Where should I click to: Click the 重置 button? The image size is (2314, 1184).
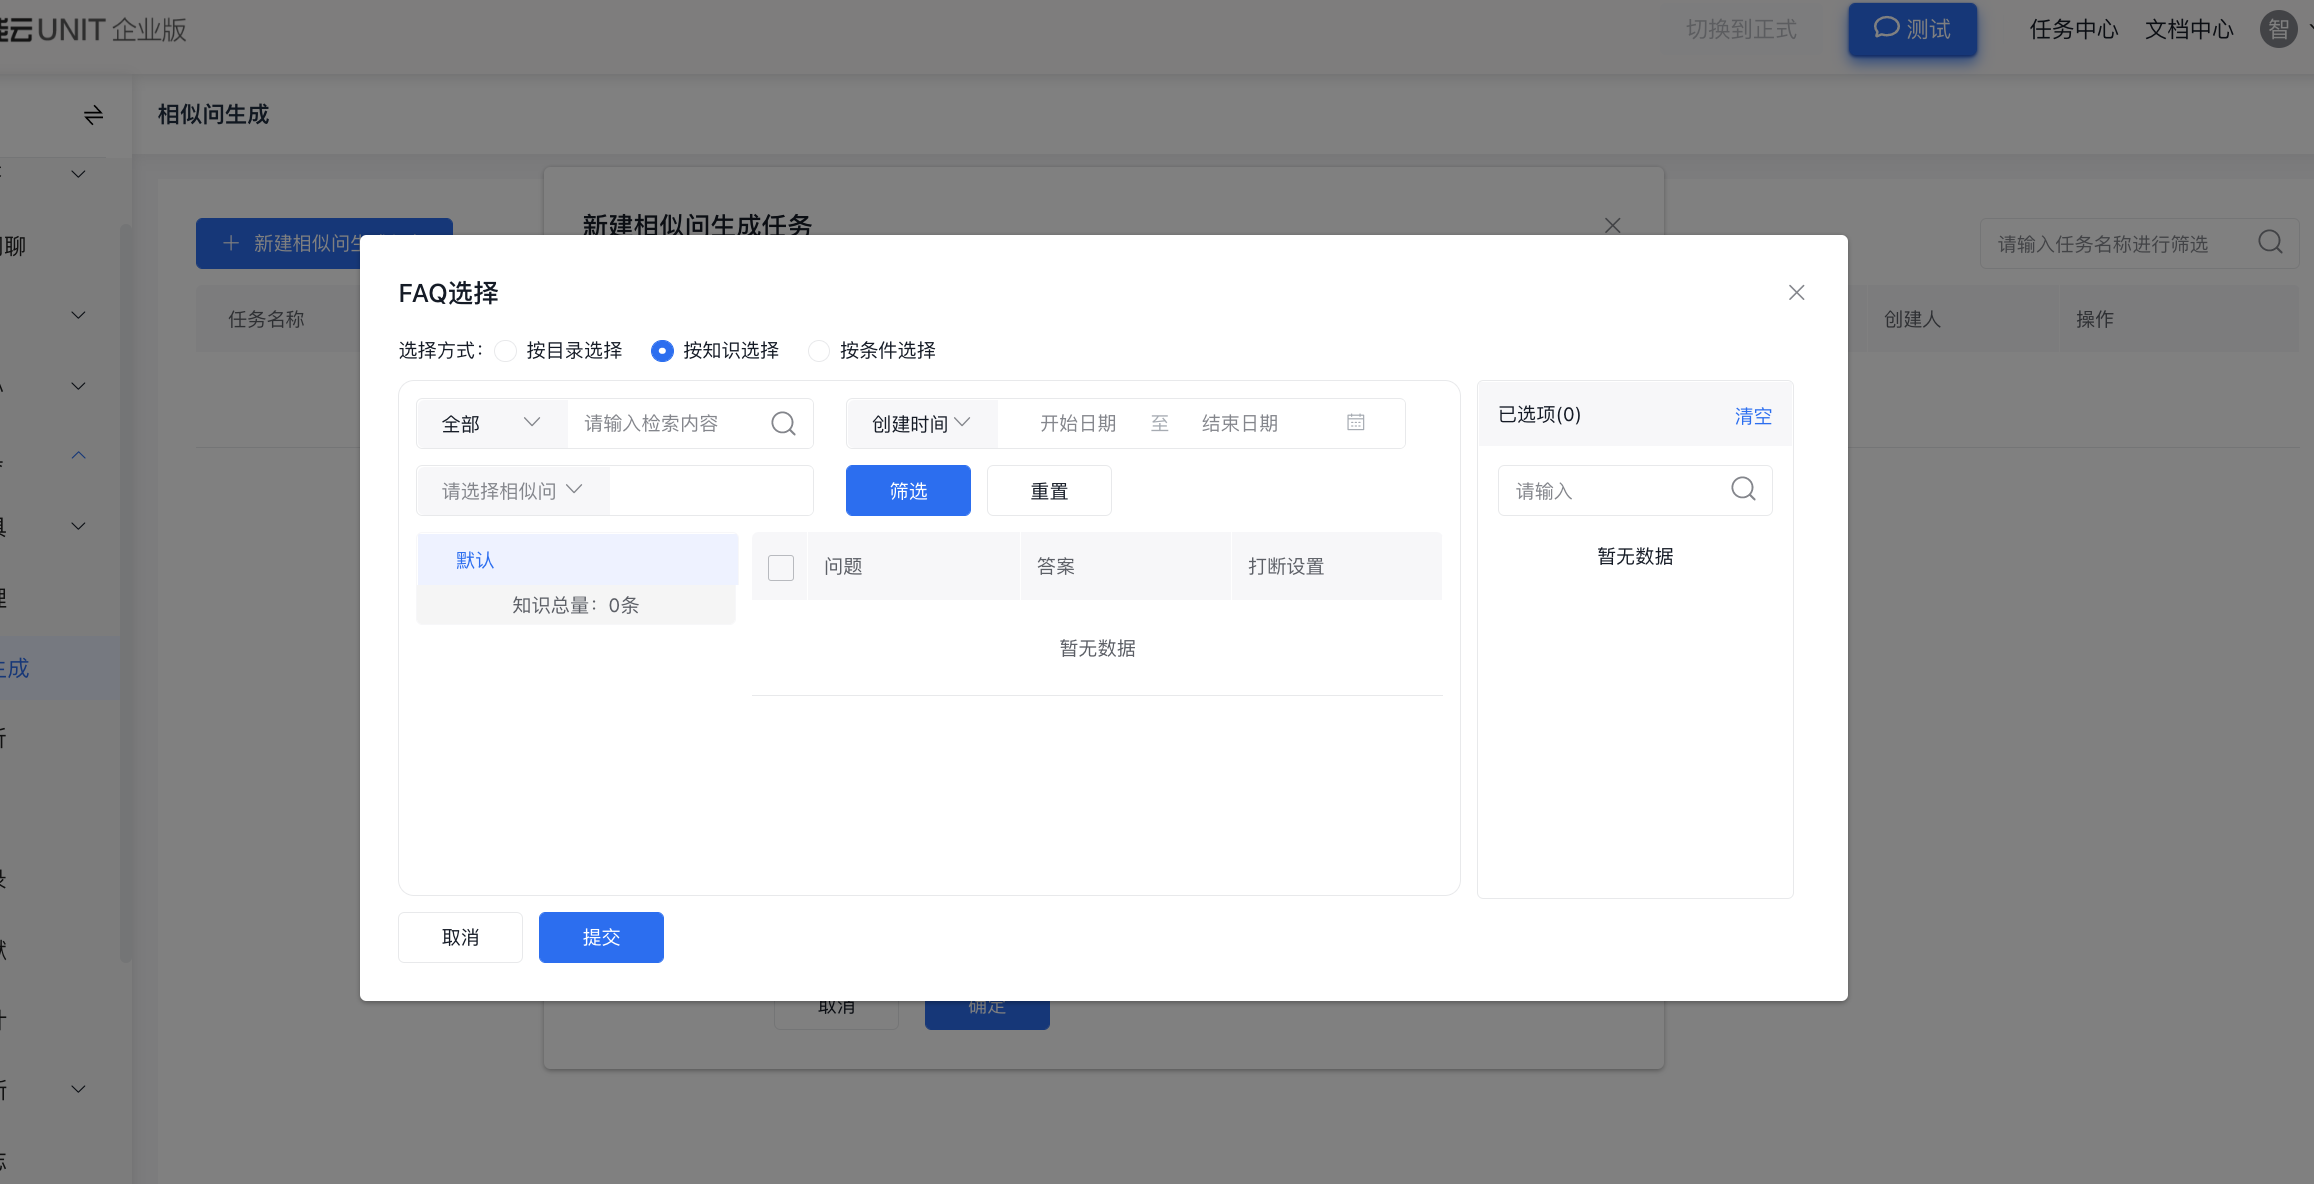[1049, 491]
